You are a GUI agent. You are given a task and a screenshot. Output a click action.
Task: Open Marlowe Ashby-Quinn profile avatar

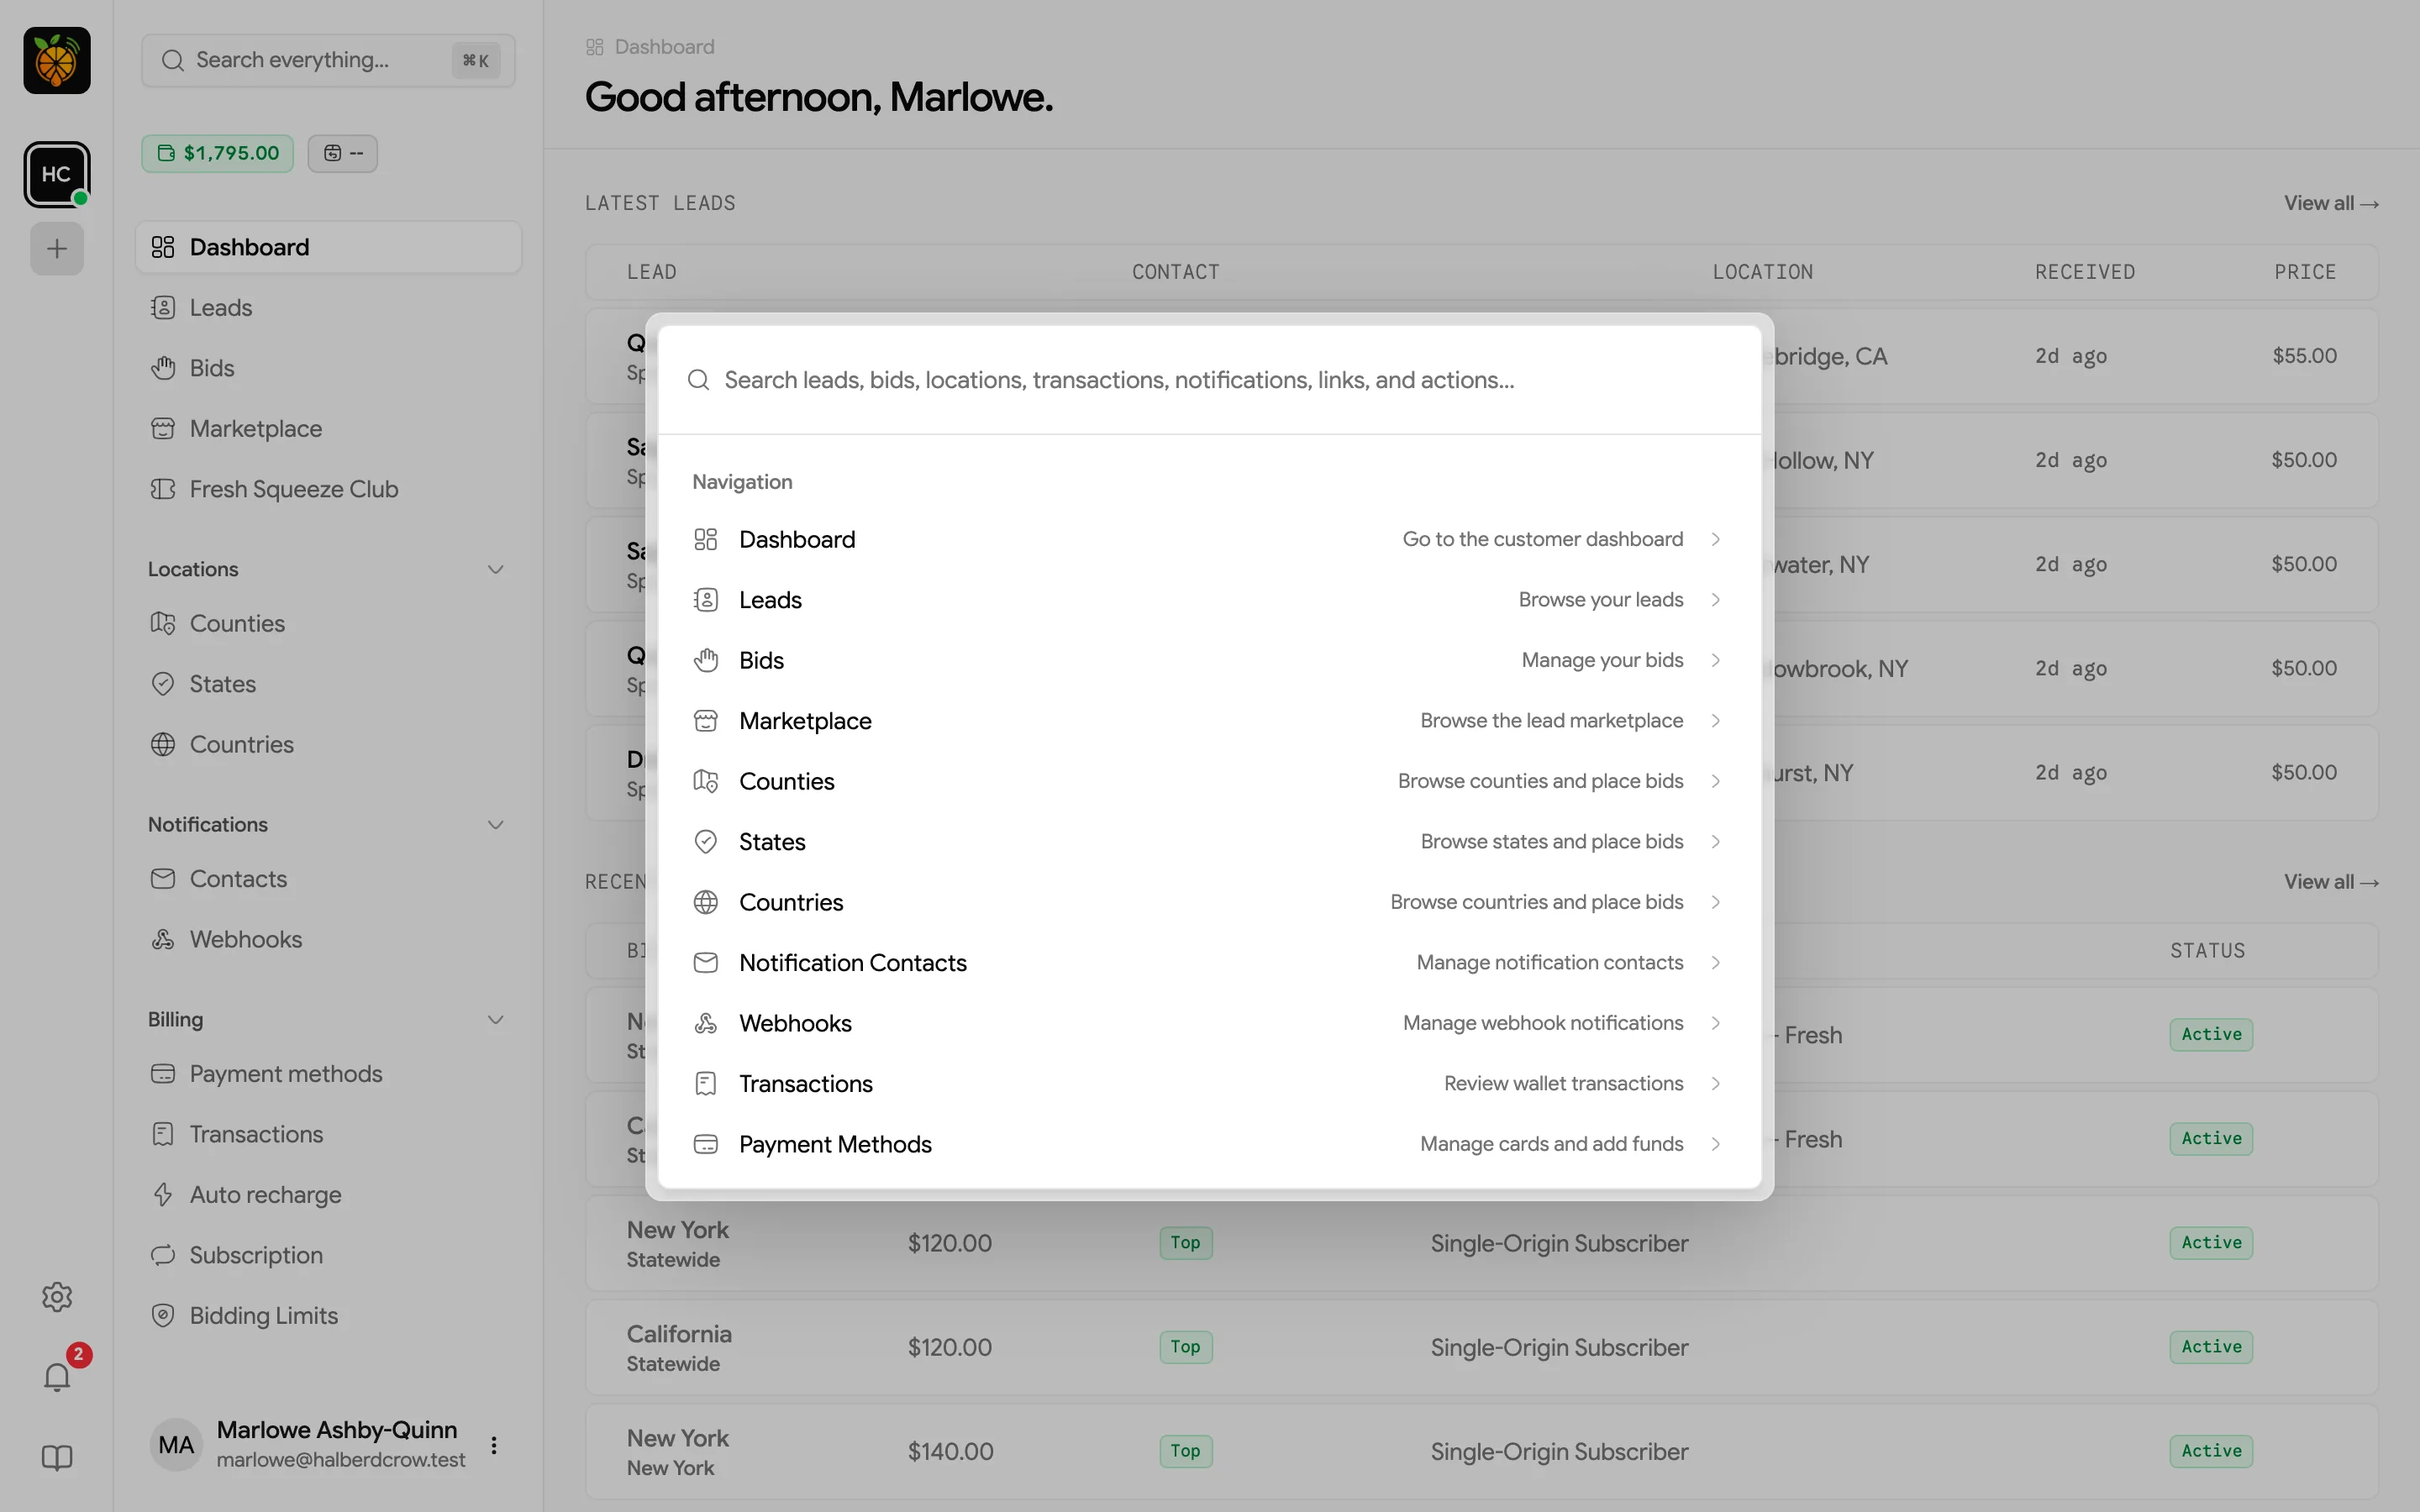(x=176, y=1445)
